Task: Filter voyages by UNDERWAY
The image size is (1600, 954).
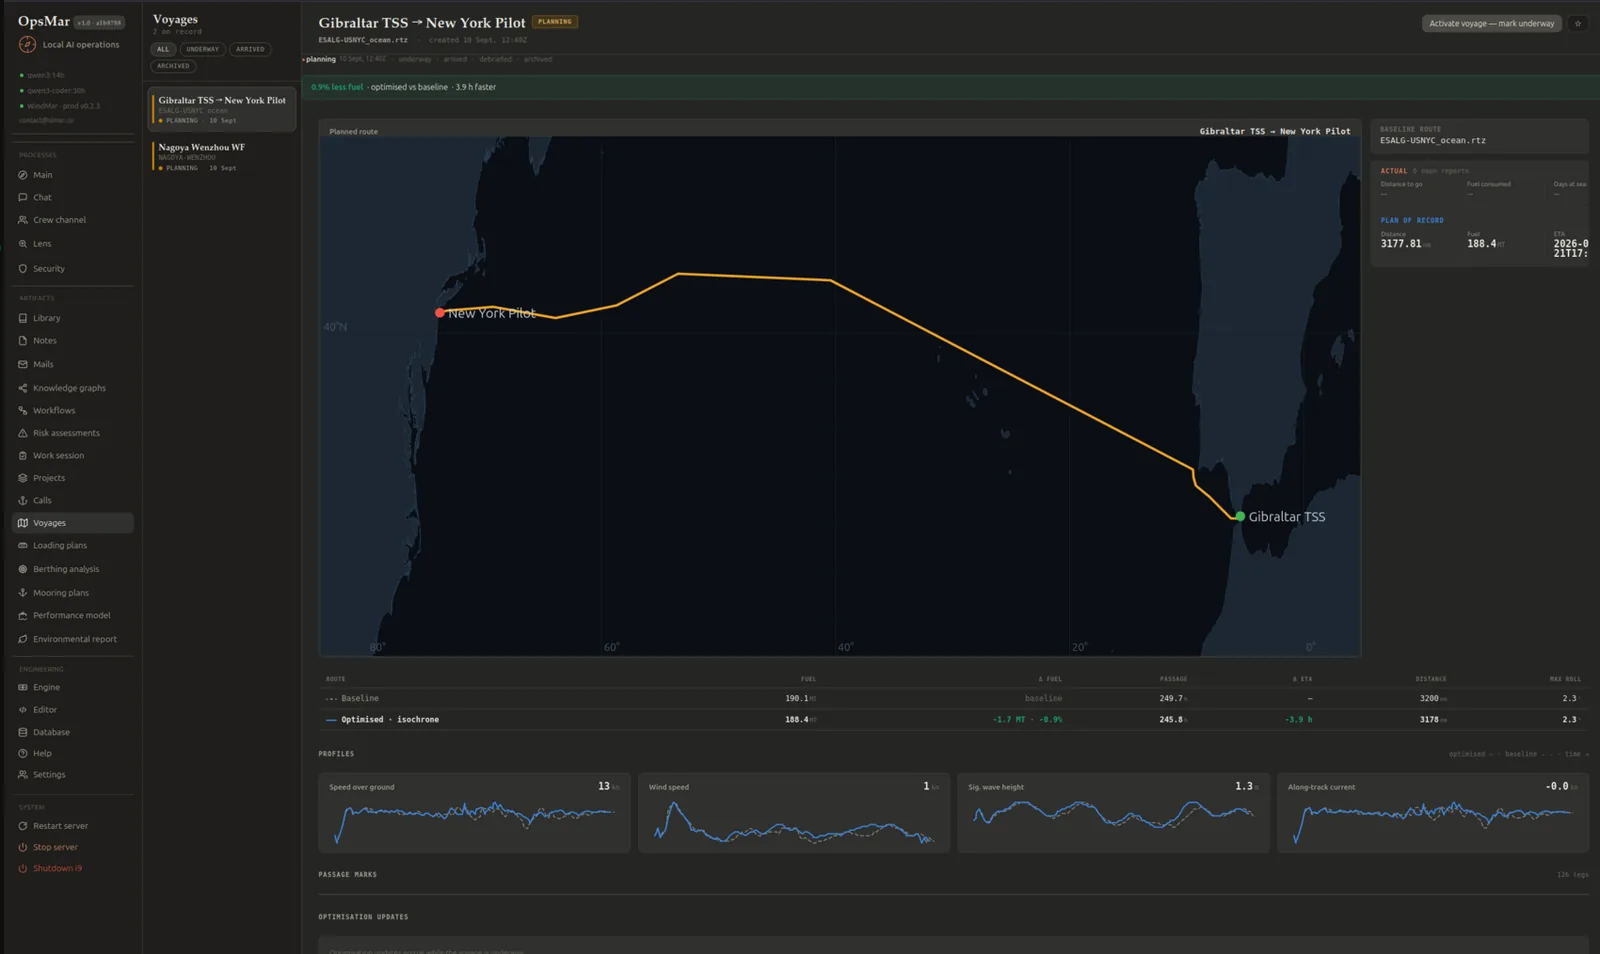Action: 202,49
